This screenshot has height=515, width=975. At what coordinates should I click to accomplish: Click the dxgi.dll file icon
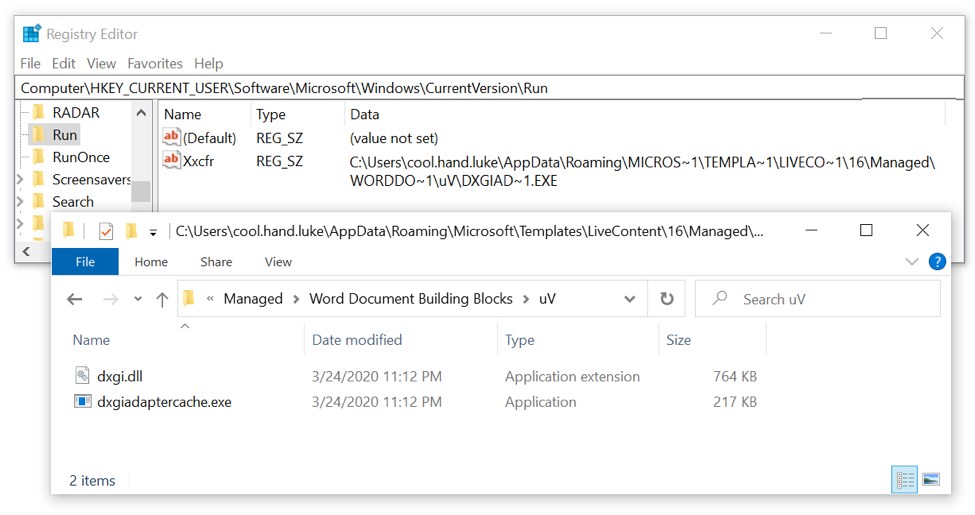click(x=83, y=377)
